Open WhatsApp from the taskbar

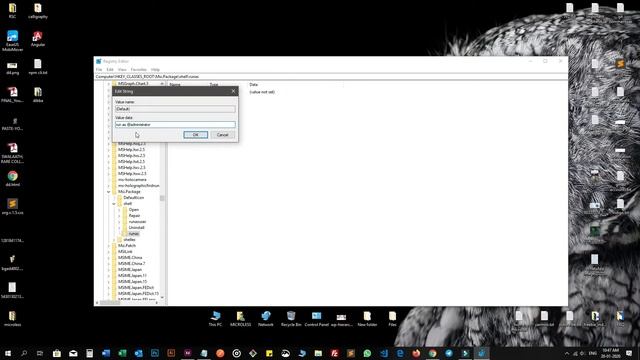click(x=367, y=353)
